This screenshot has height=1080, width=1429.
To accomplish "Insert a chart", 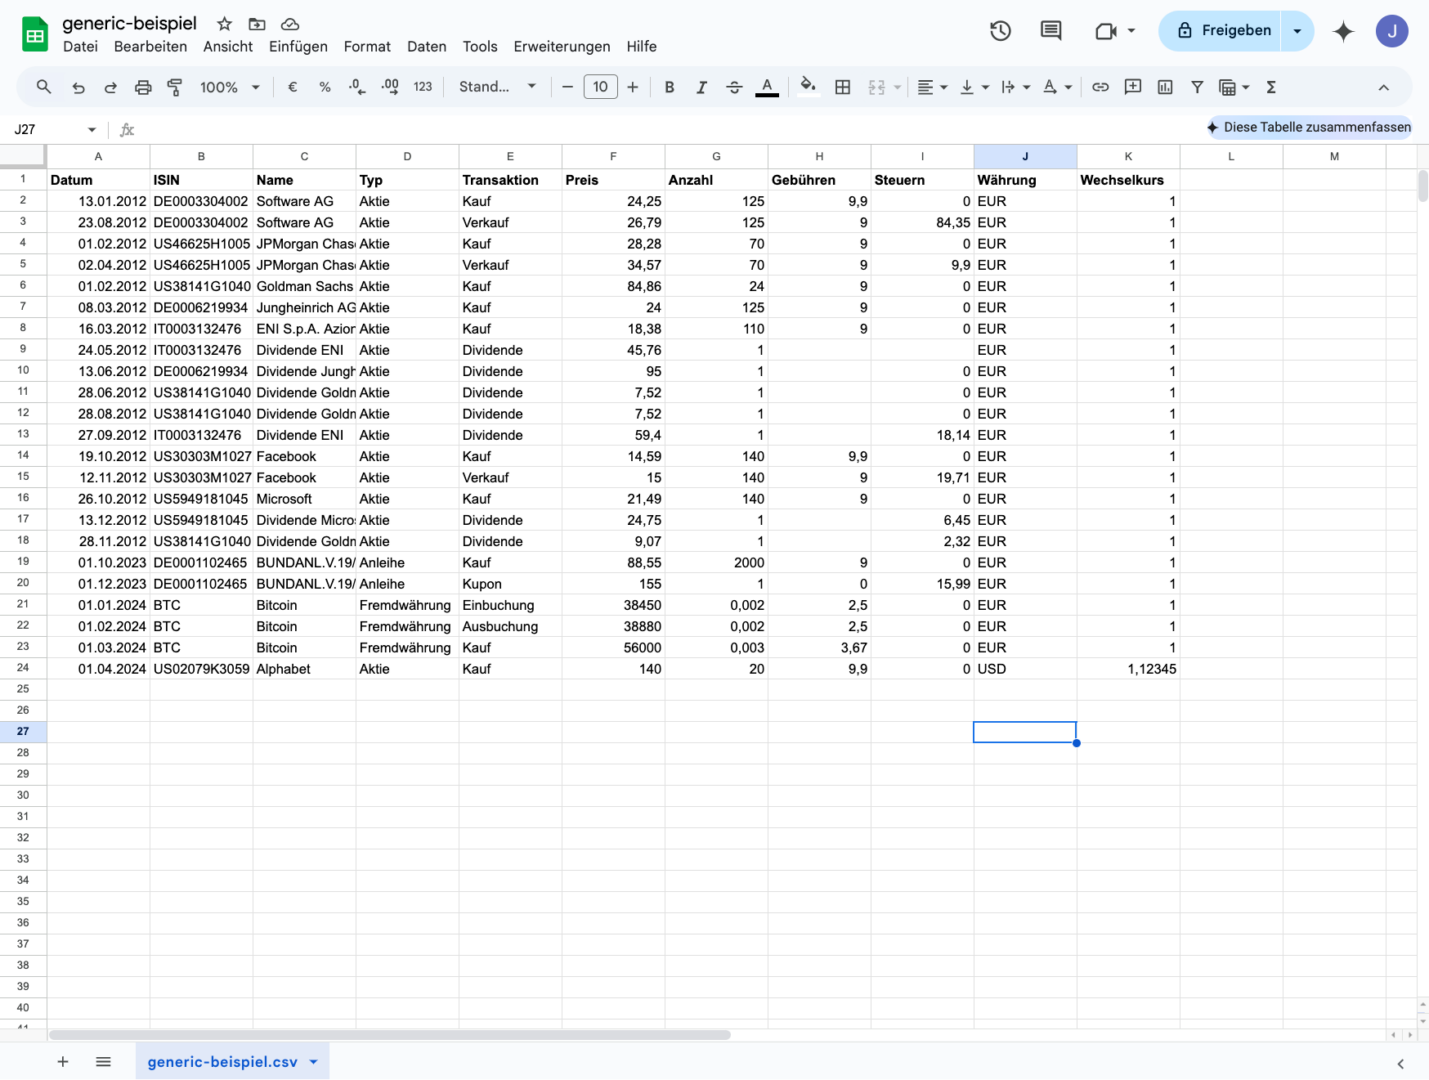I will pos(1165,87).
